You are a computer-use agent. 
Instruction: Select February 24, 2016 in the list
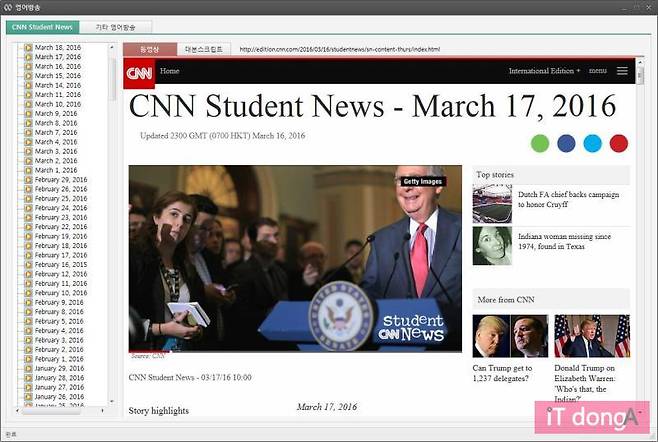click(61, 208)
